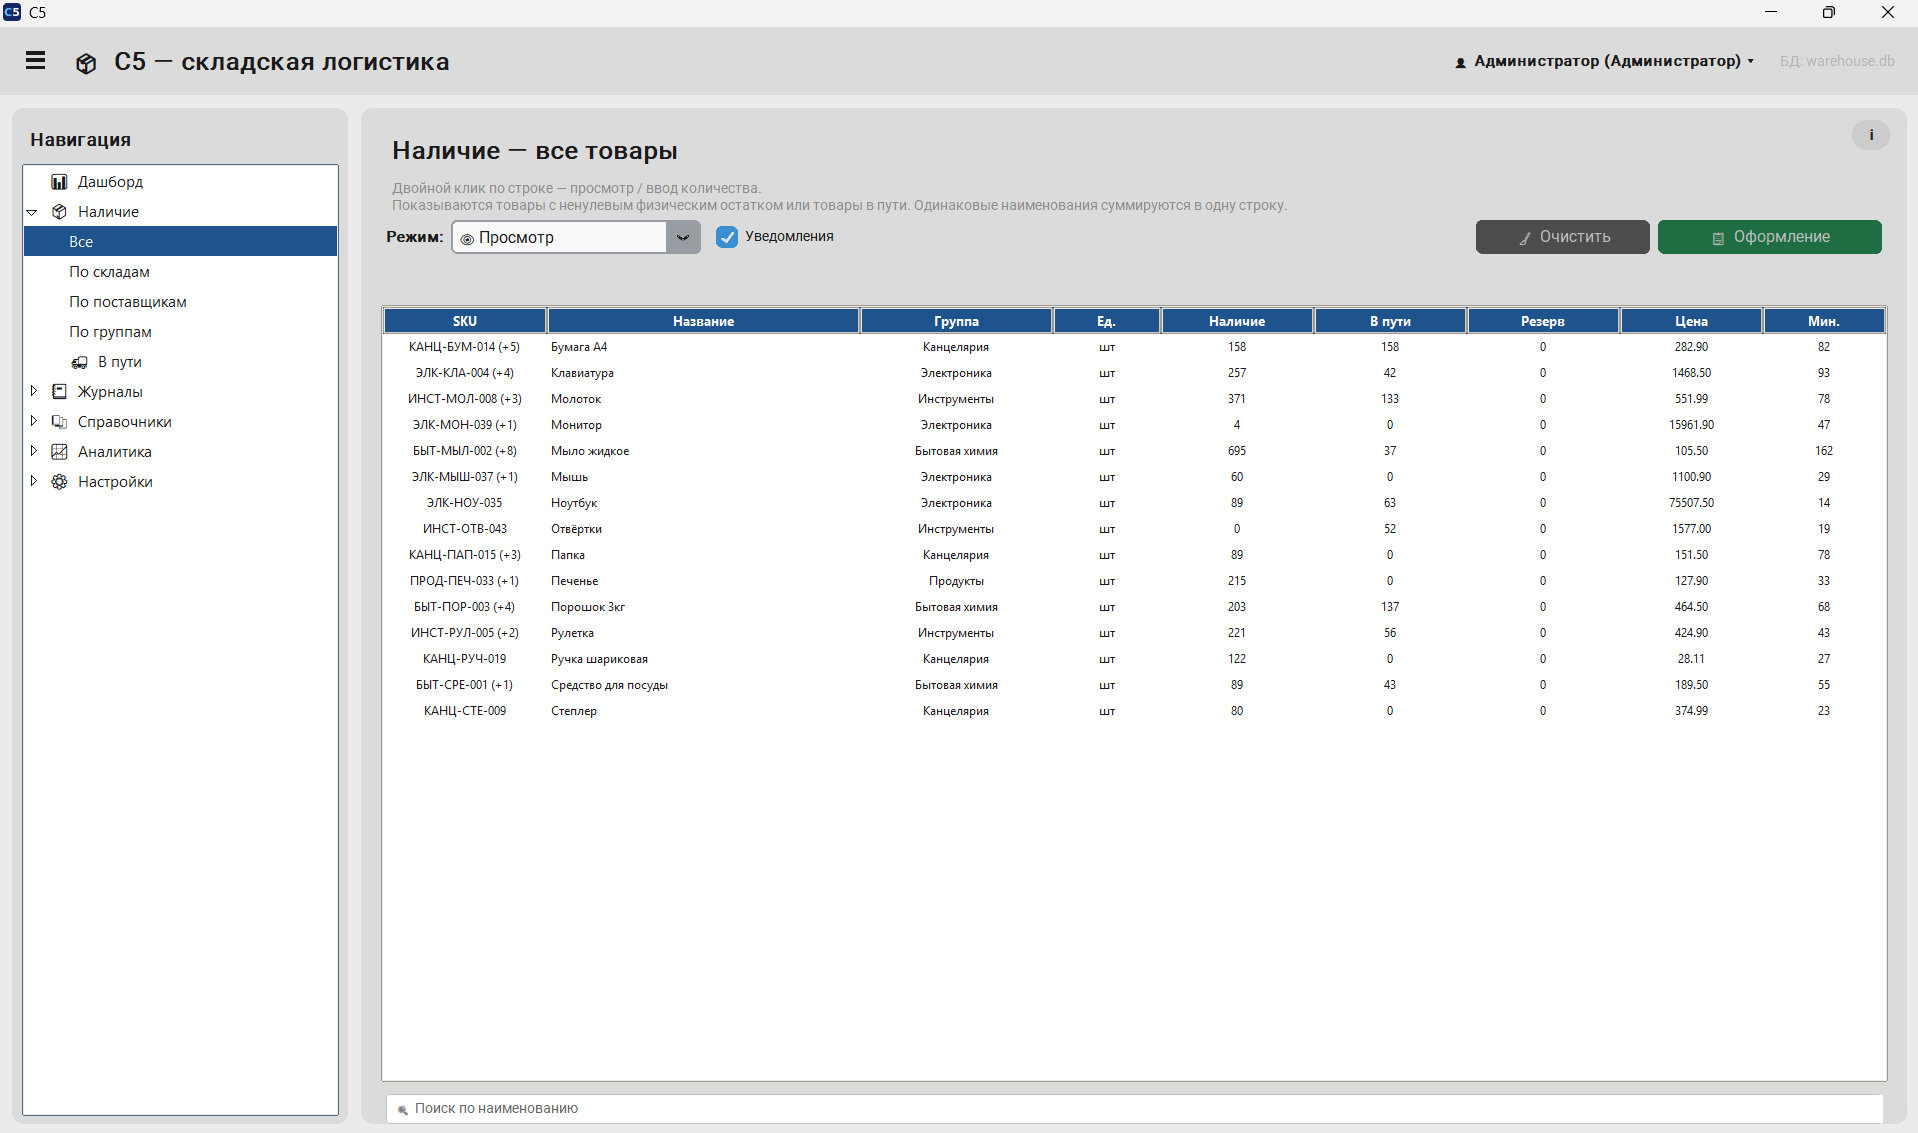Sort by the SKU column header

tap(465, 321)
